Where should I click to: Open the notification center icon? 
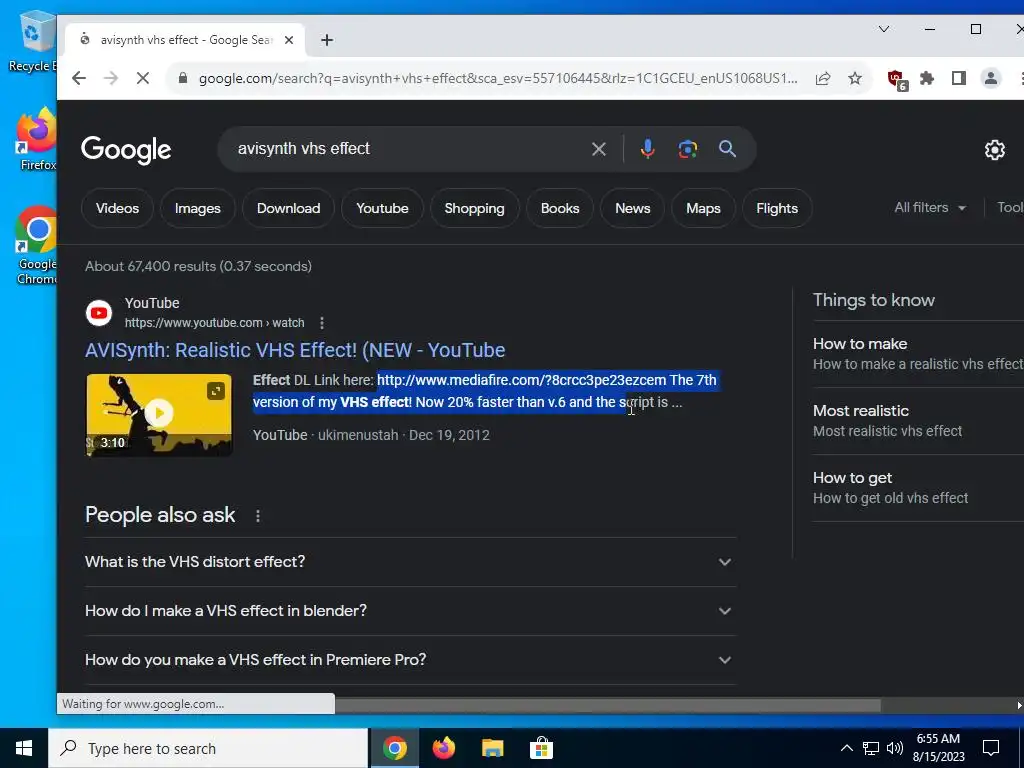(991, 748)
